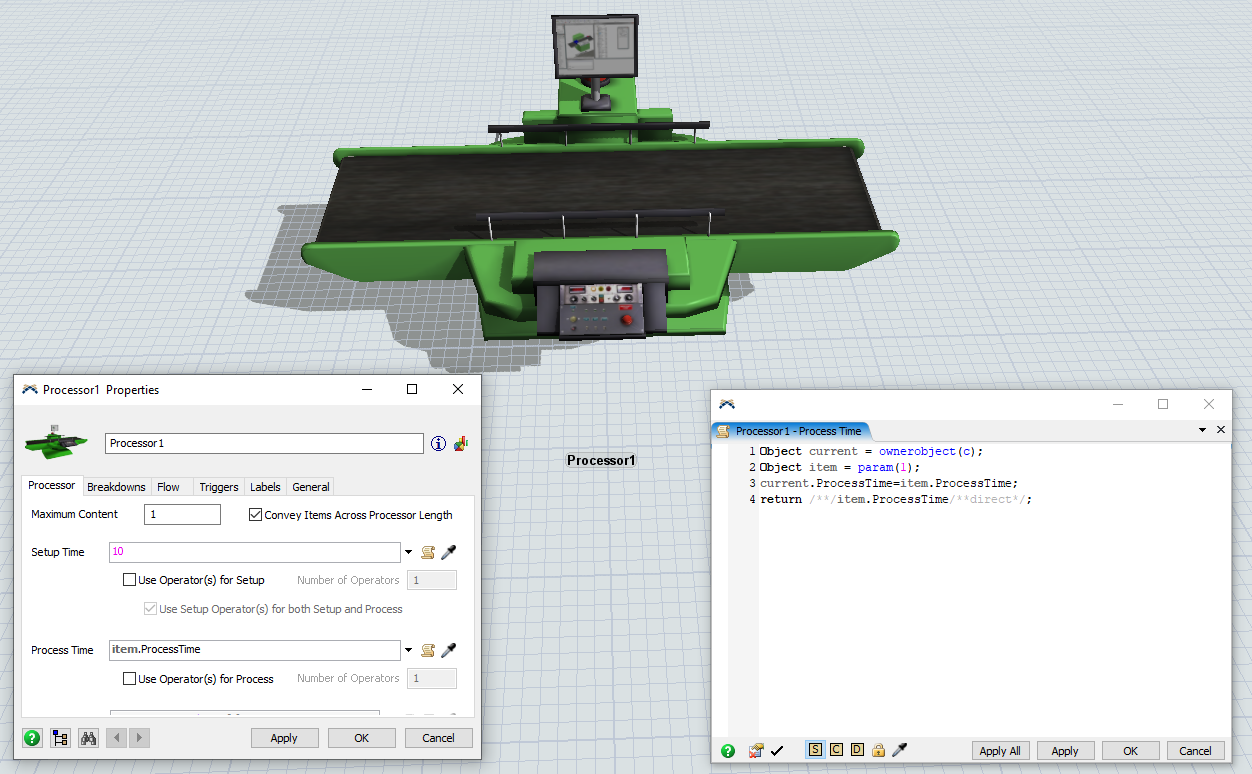This screenshot has height=774, width=1252.
Task: Enable Use Operator(s) for Process
Action: (129, 679)
